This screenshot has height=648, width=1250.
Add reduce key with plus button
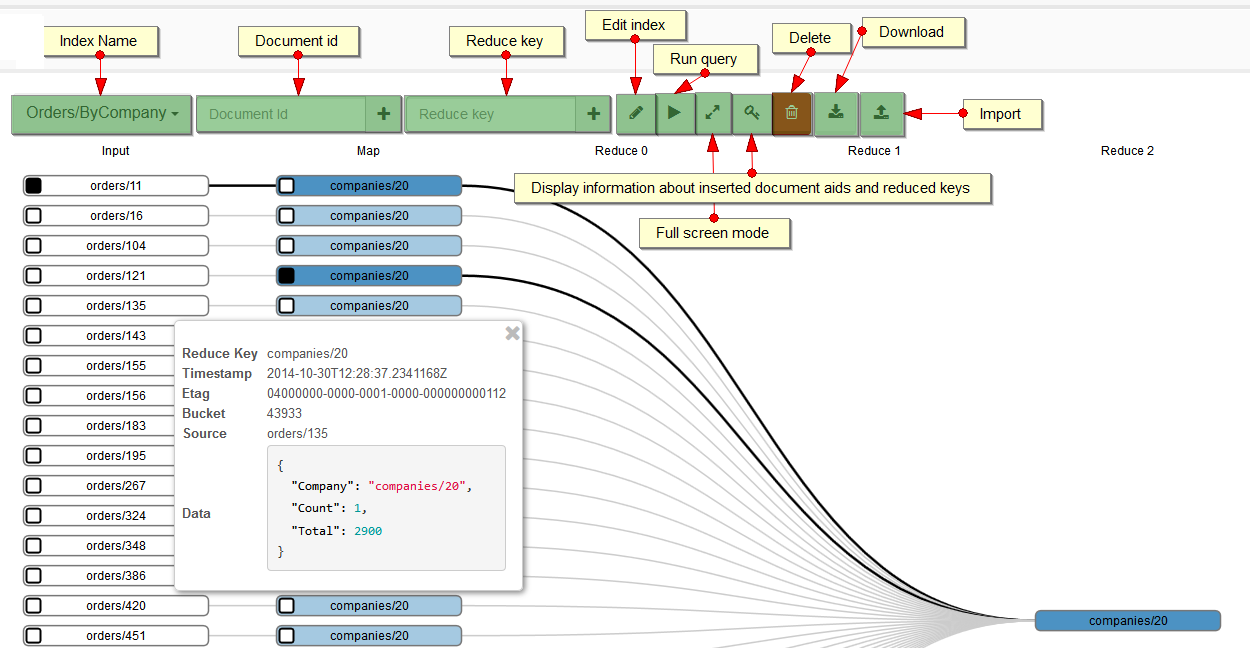pyautogui.click(x=593, y=114)
